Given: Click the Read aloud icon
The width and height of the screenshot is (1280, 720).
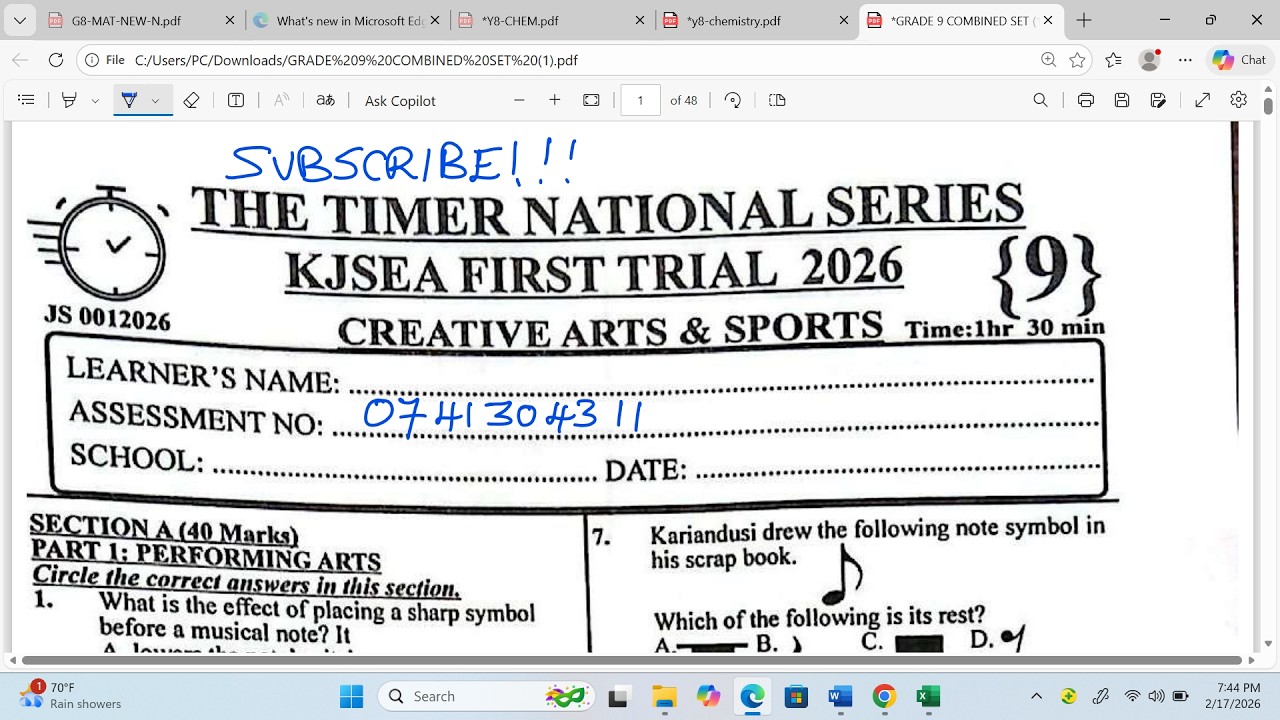Looking at the screenshot, I should (x=282, y=100).
